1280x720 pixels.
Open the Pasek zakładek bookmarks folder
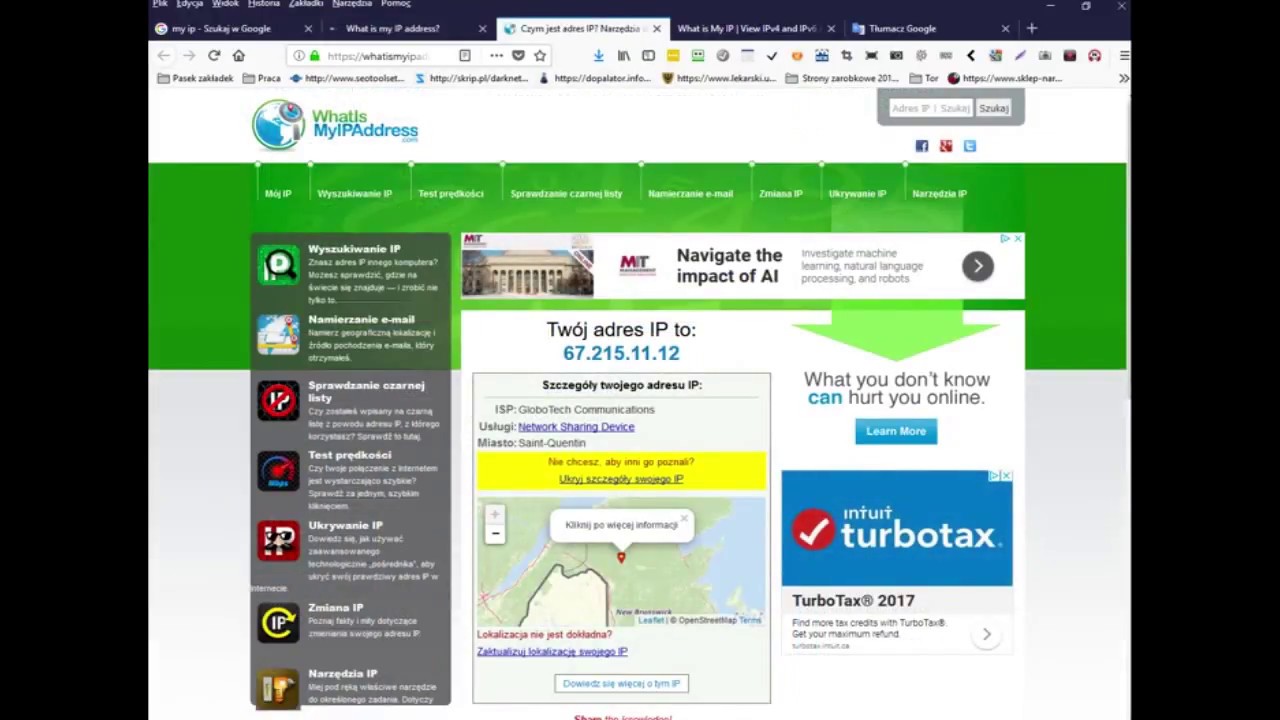click(194, 78)
